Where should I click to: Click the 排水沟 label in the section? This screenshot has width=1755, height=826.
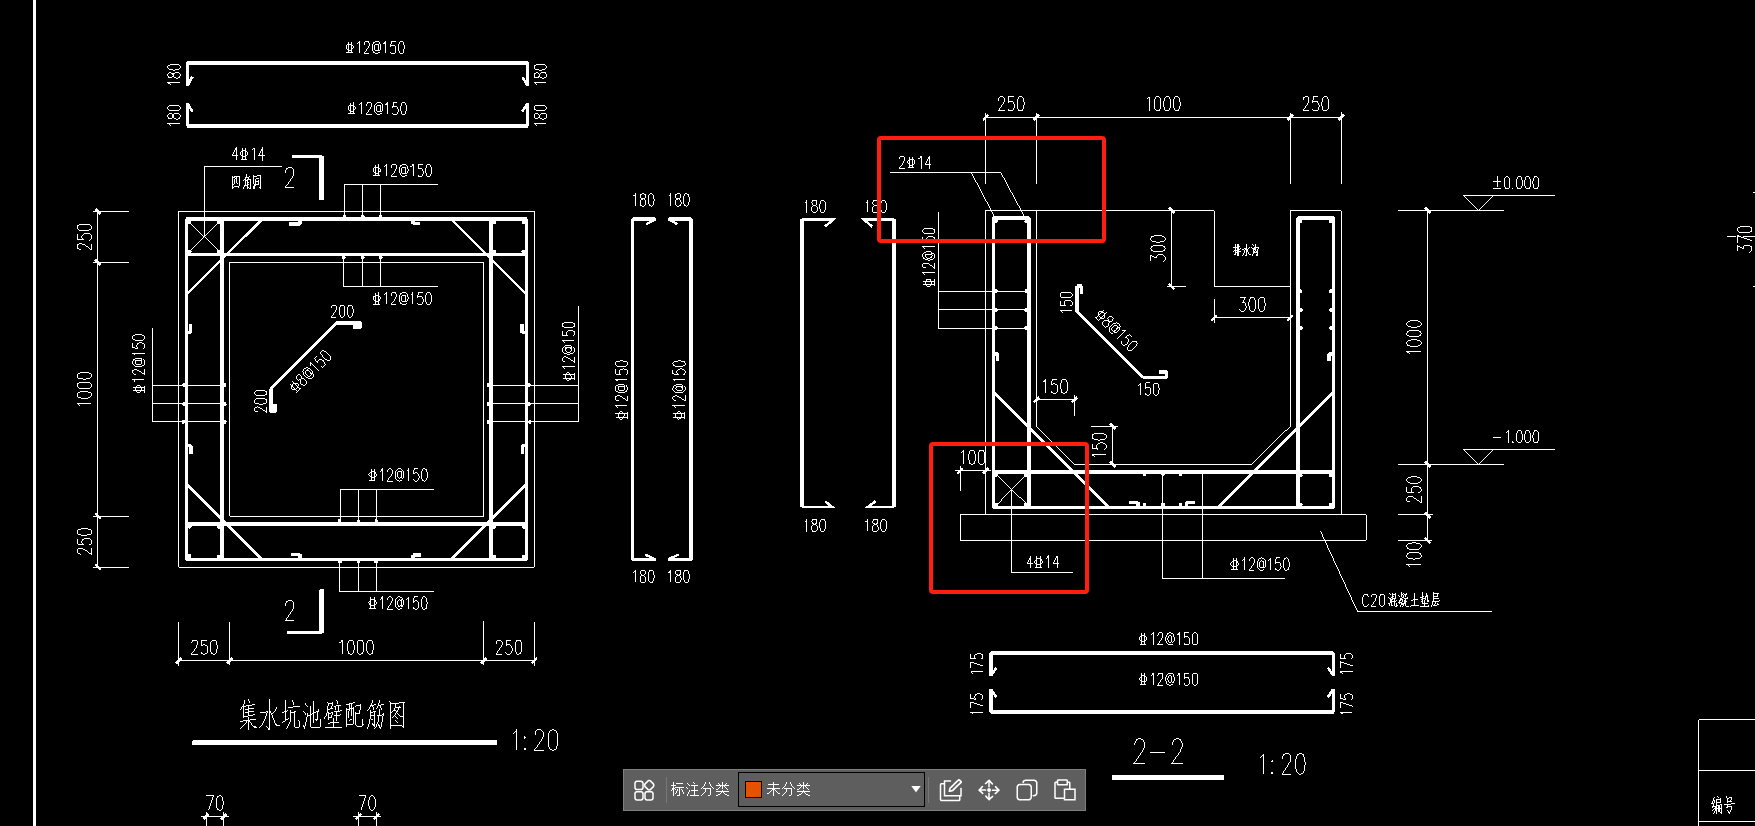1246,250
